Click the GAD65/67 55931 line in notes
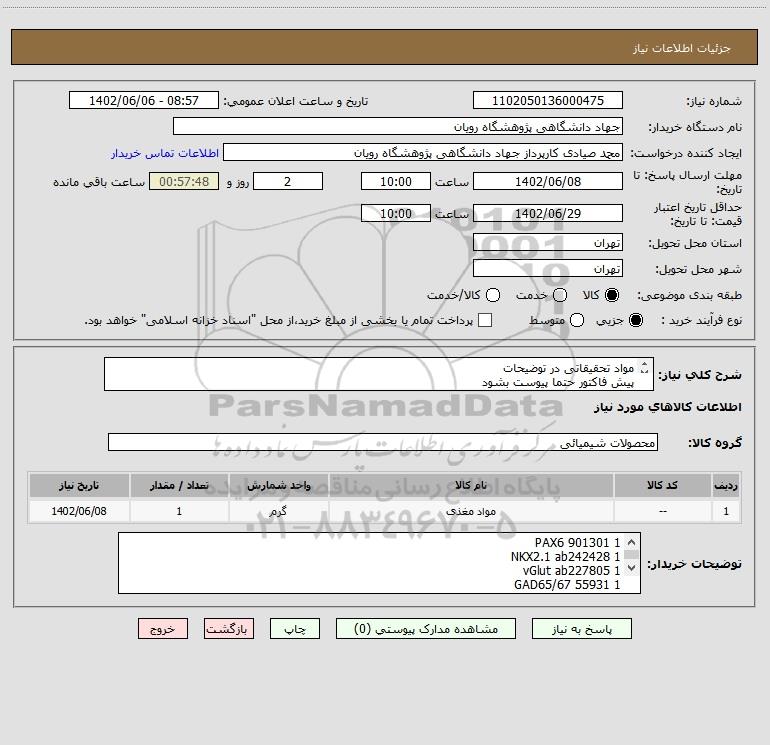The height and width of the screenshot is (745, 770). 567,584
